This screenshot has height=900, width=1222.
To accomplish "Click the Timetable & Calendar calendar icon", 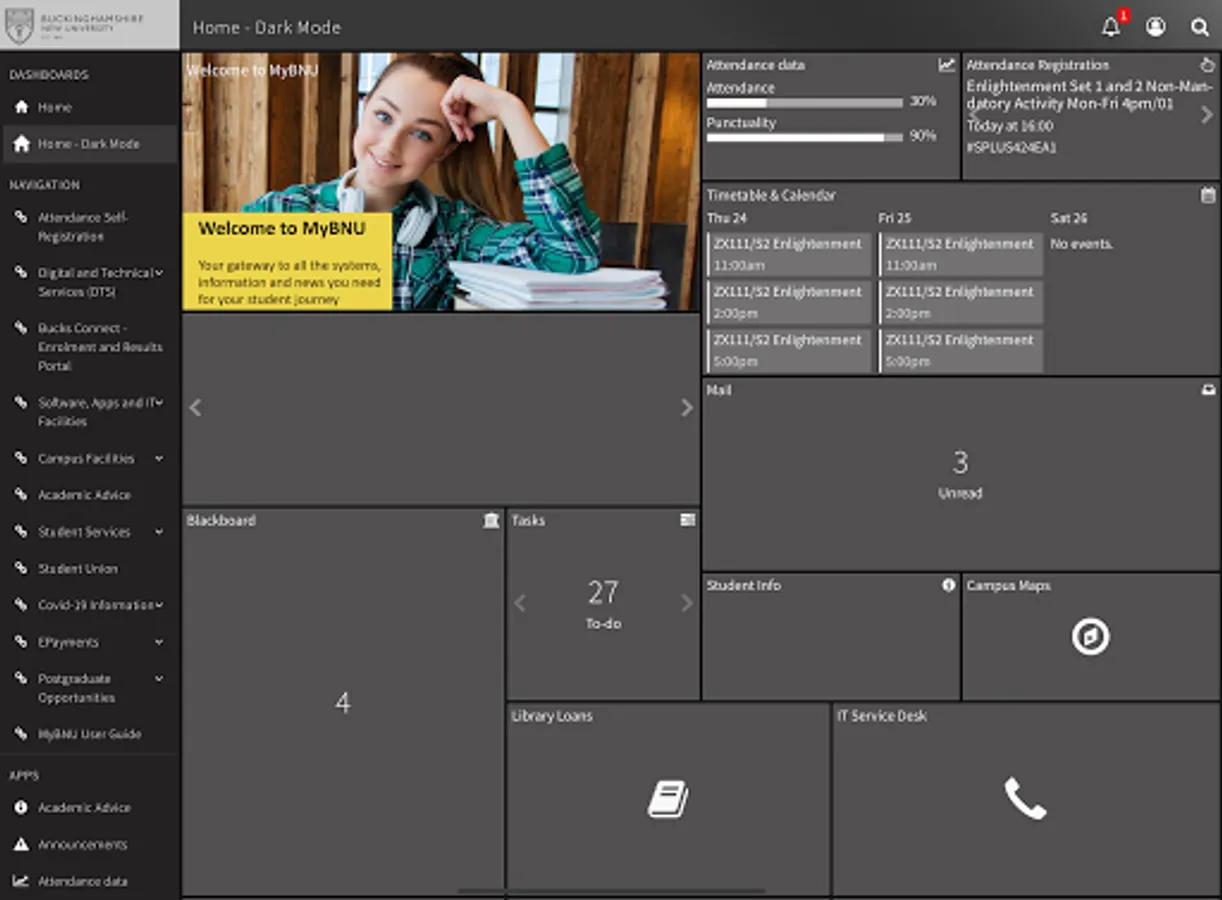I will pyautogui.click(x=1208, y=195).
